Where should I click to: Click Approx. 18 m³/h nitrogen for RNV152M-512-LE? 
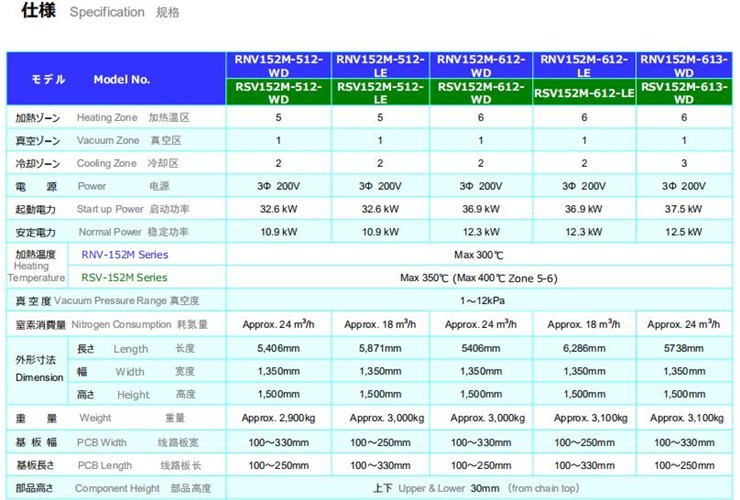(x=380, y=324)
